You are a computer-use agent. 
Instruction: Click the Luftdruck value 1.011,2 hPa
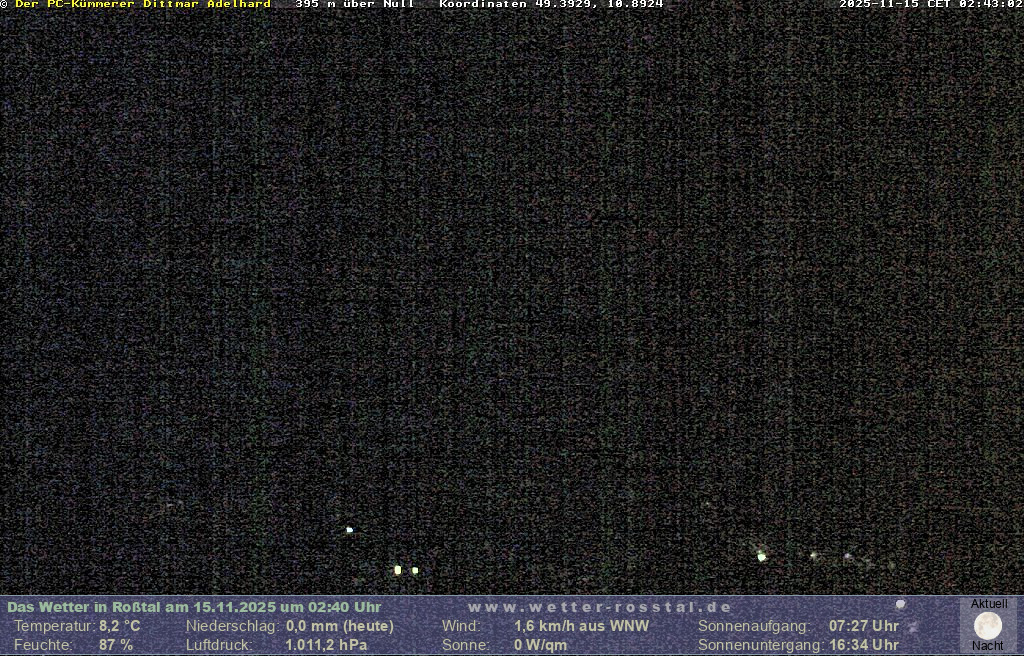pyautogui.click(x=326, y=645)
